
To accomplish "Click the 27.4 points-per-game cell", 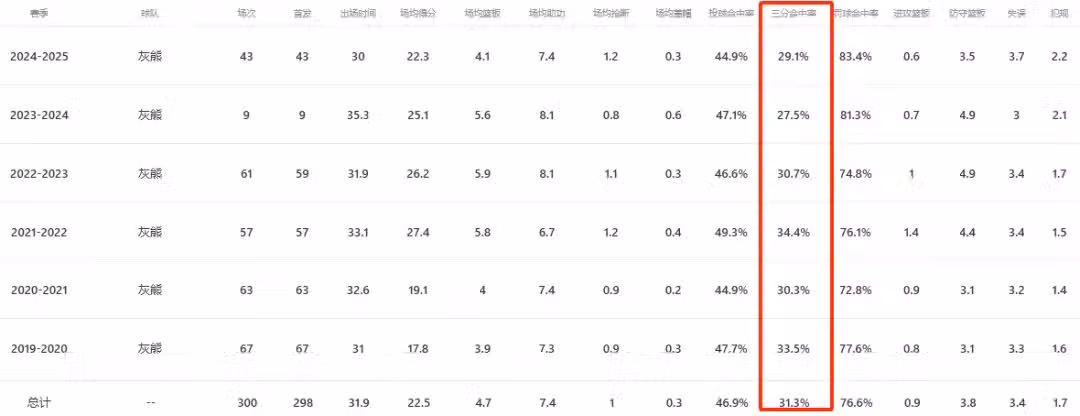I will (418, 233).
